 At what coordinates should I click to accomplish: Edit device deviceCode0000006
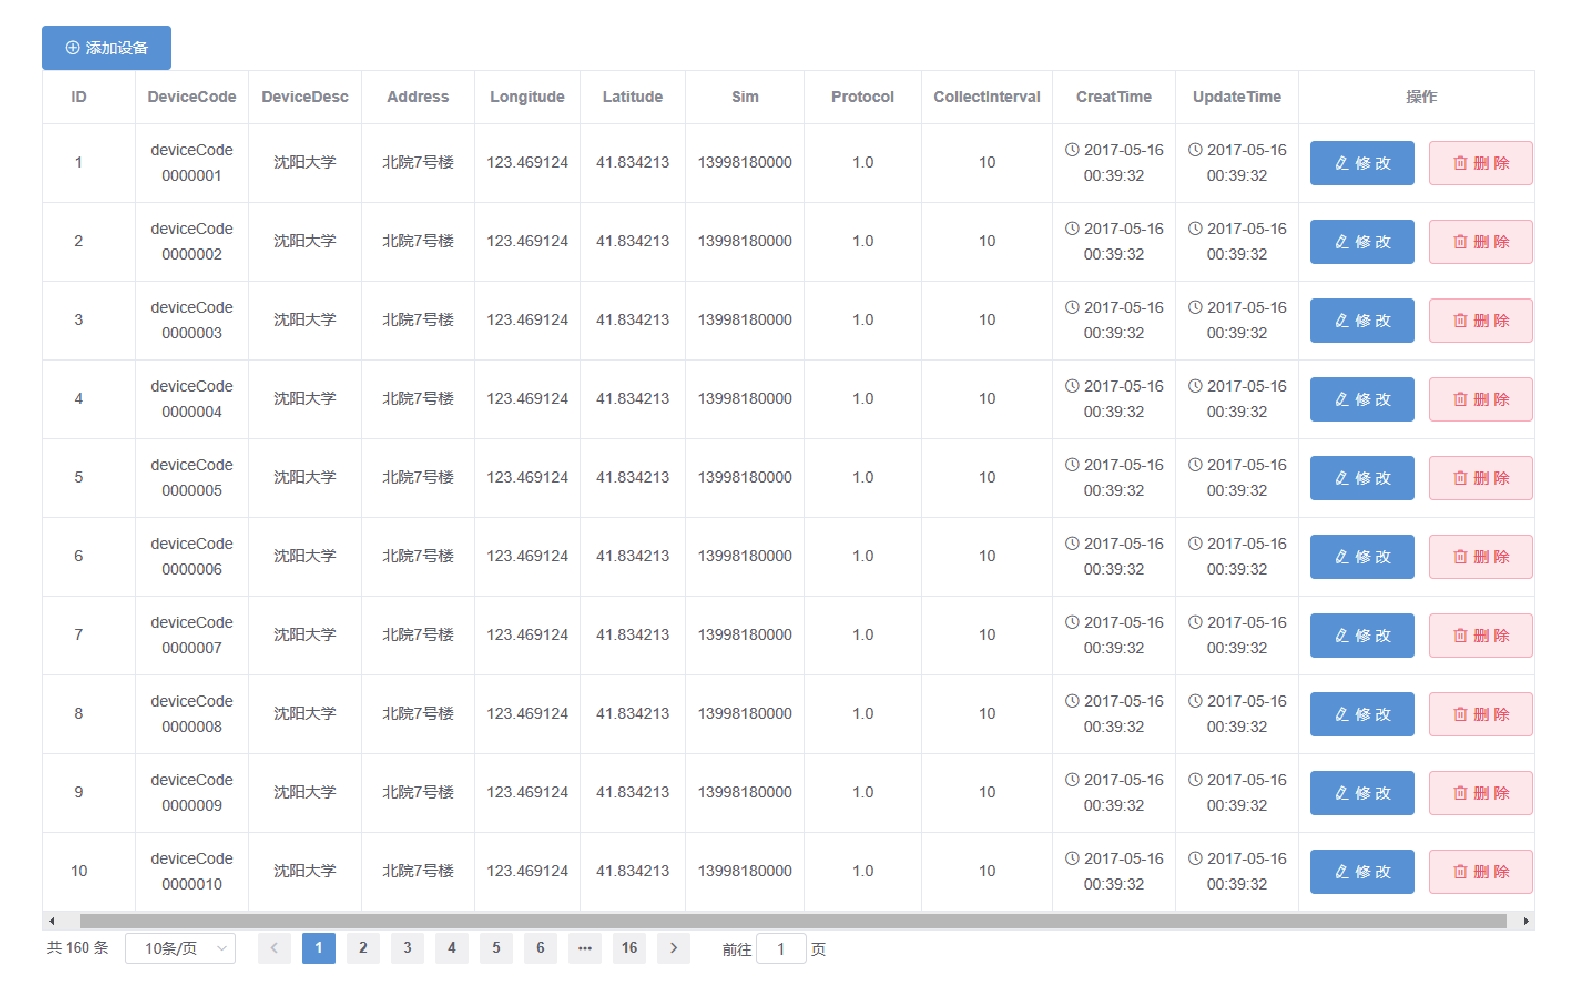click(x=1362, y=557)
